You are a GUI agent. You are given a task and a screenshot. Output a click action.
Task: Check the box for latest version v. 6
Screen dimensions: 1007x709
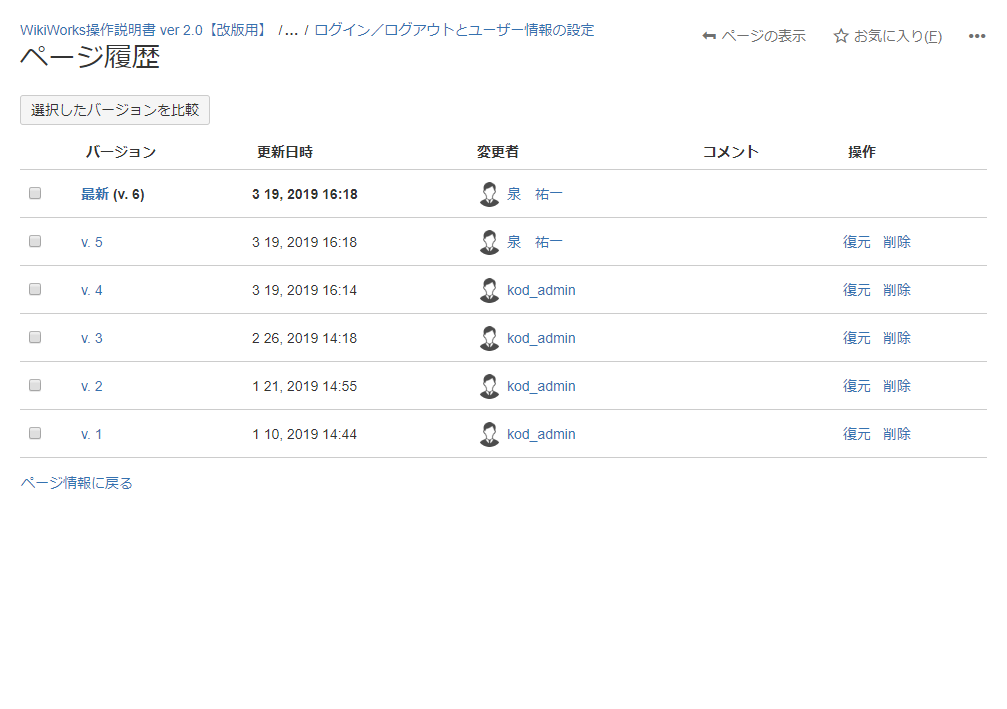click(35, 193)
